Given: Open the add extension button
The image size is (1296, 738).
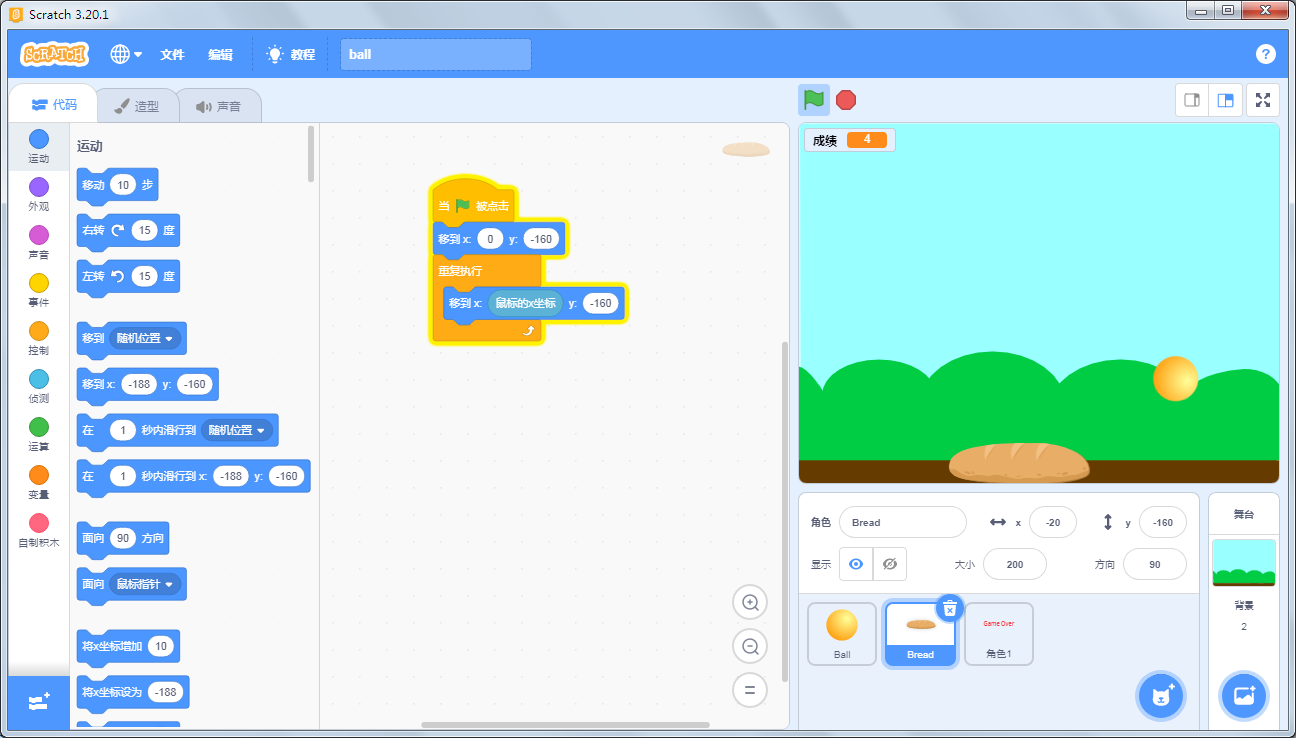Looking at the screenshot, I should (x=39, y=702).
